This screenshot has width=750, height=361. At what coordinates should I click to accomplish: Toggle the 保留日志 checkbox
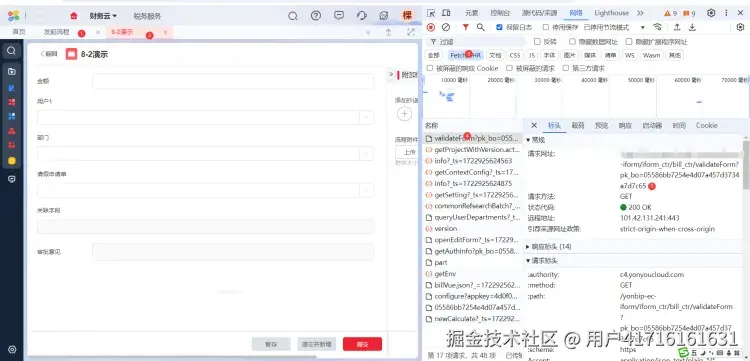tap(499, 27)
